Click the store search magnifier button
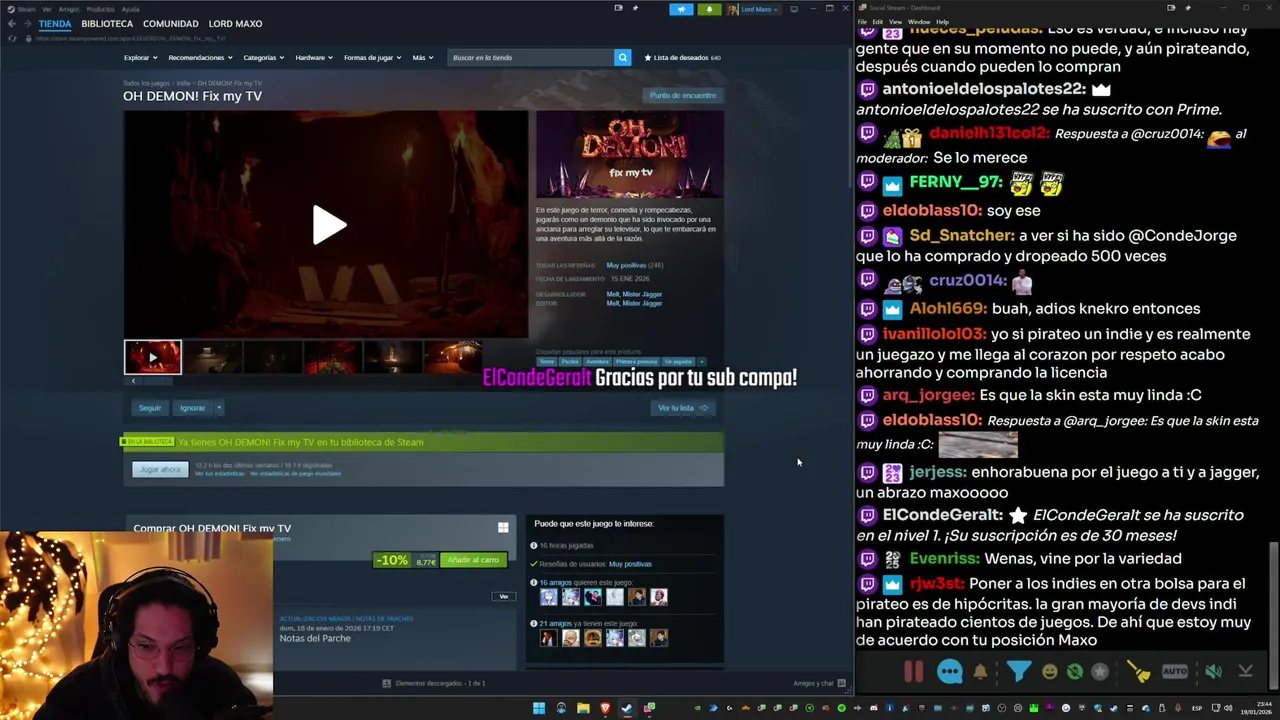1280x720 pixels. coord(622,57)
